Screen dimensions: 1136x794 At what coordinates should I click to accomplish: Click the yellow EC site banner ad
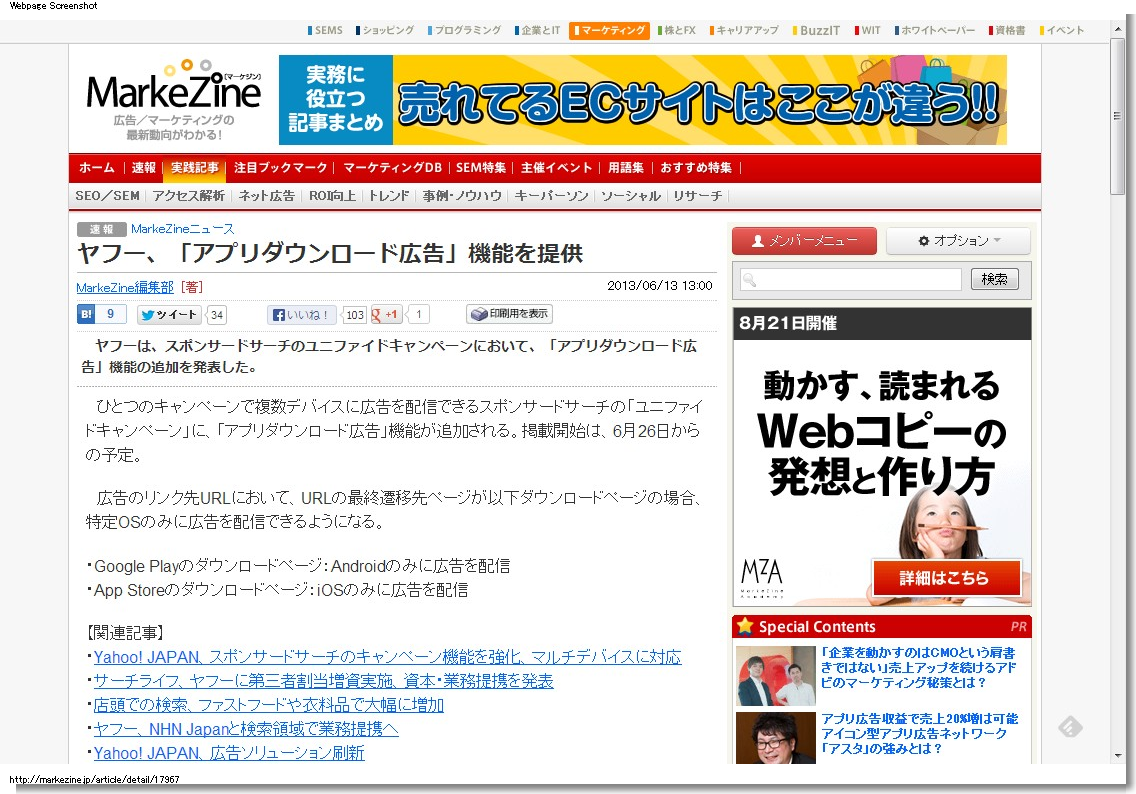pyautogui.click(x=643, y=100)
